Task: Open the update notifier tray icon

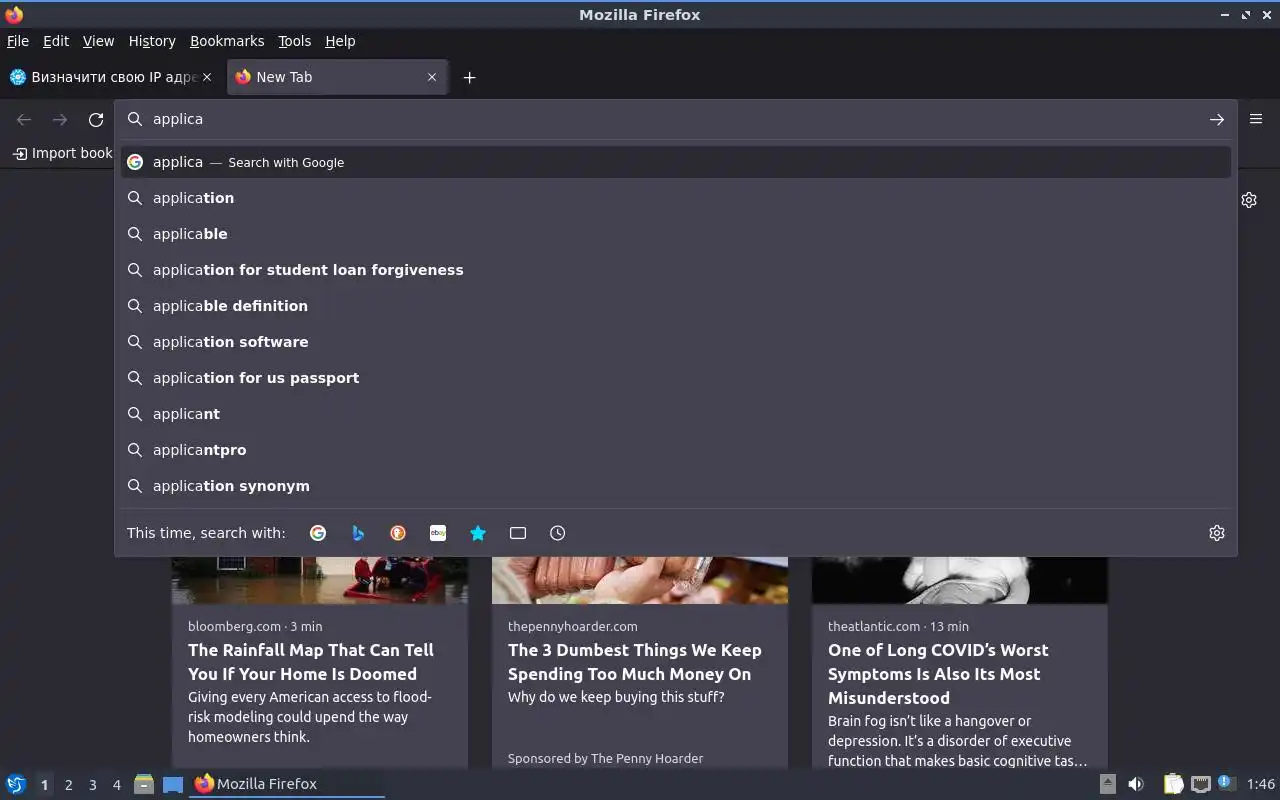Action: 1227,783
